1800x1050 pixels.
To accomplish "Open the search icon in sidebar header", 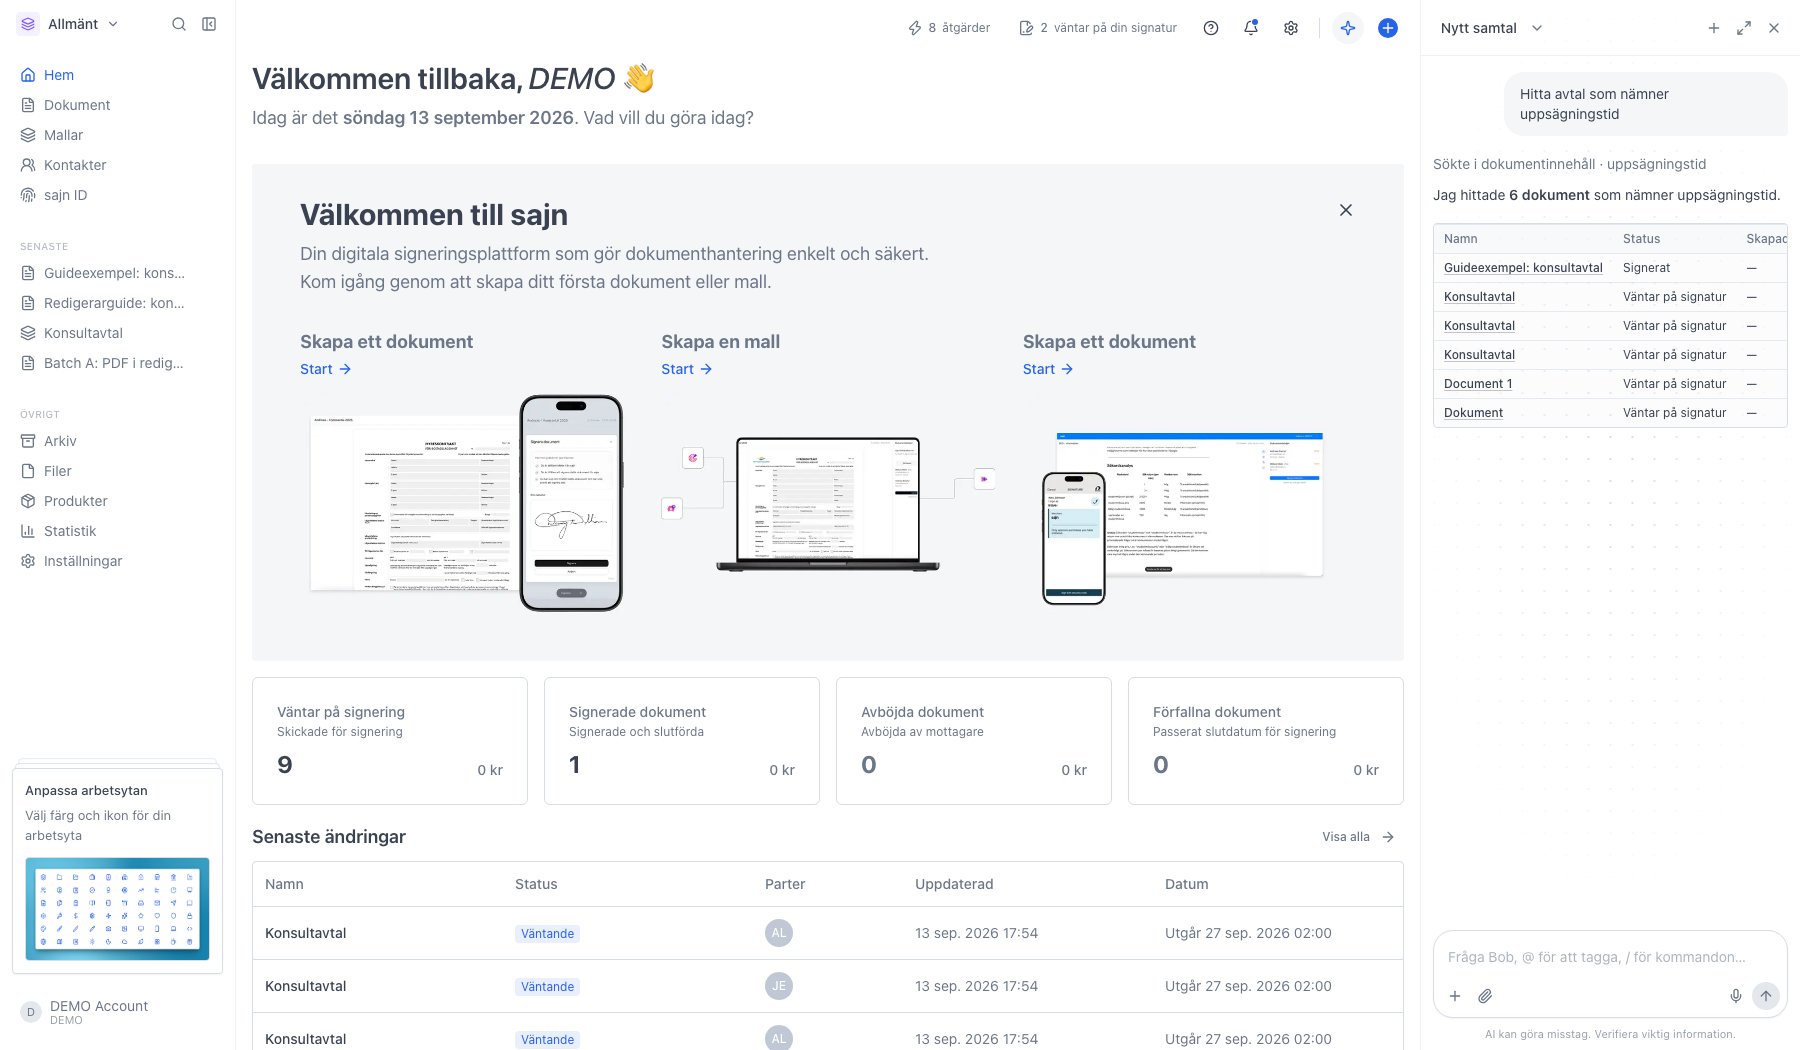I will coord(179,24).
